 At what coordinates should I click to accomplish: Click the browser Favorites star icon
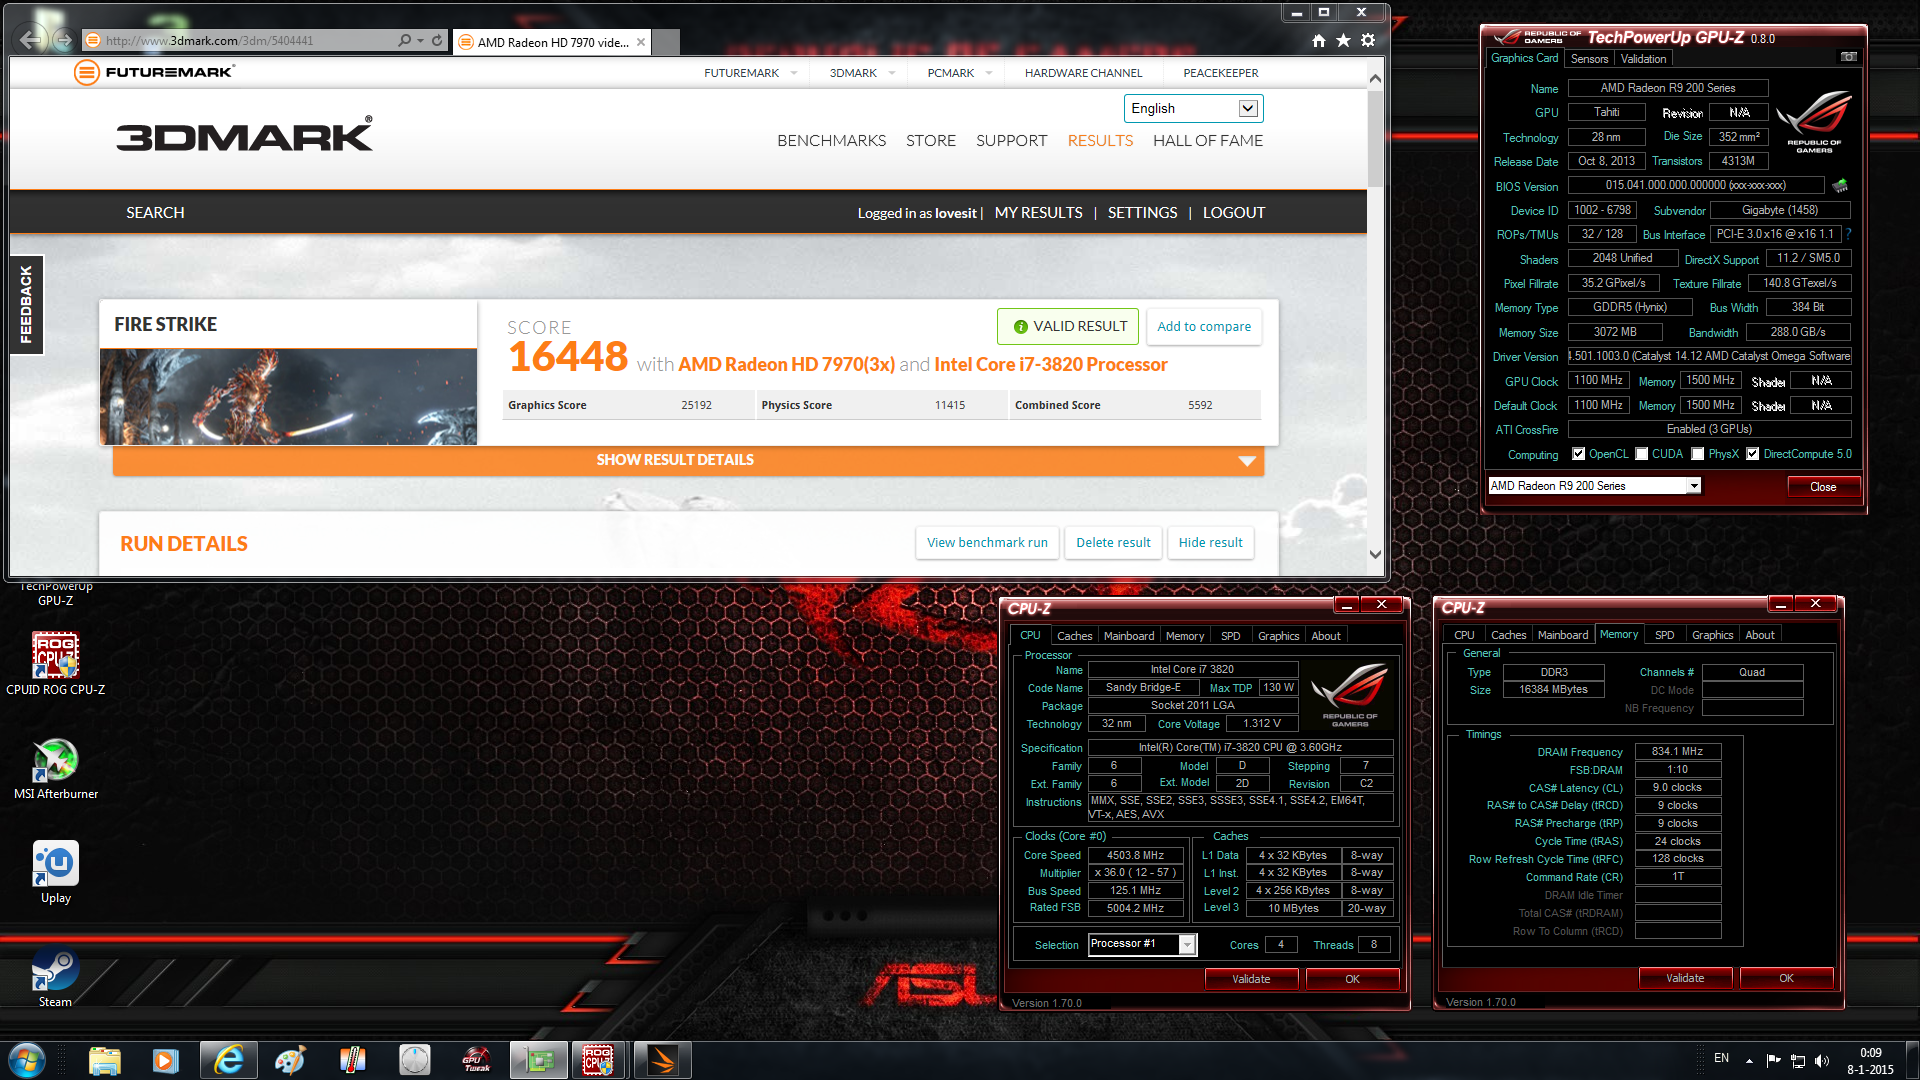tap(1343, 41)
